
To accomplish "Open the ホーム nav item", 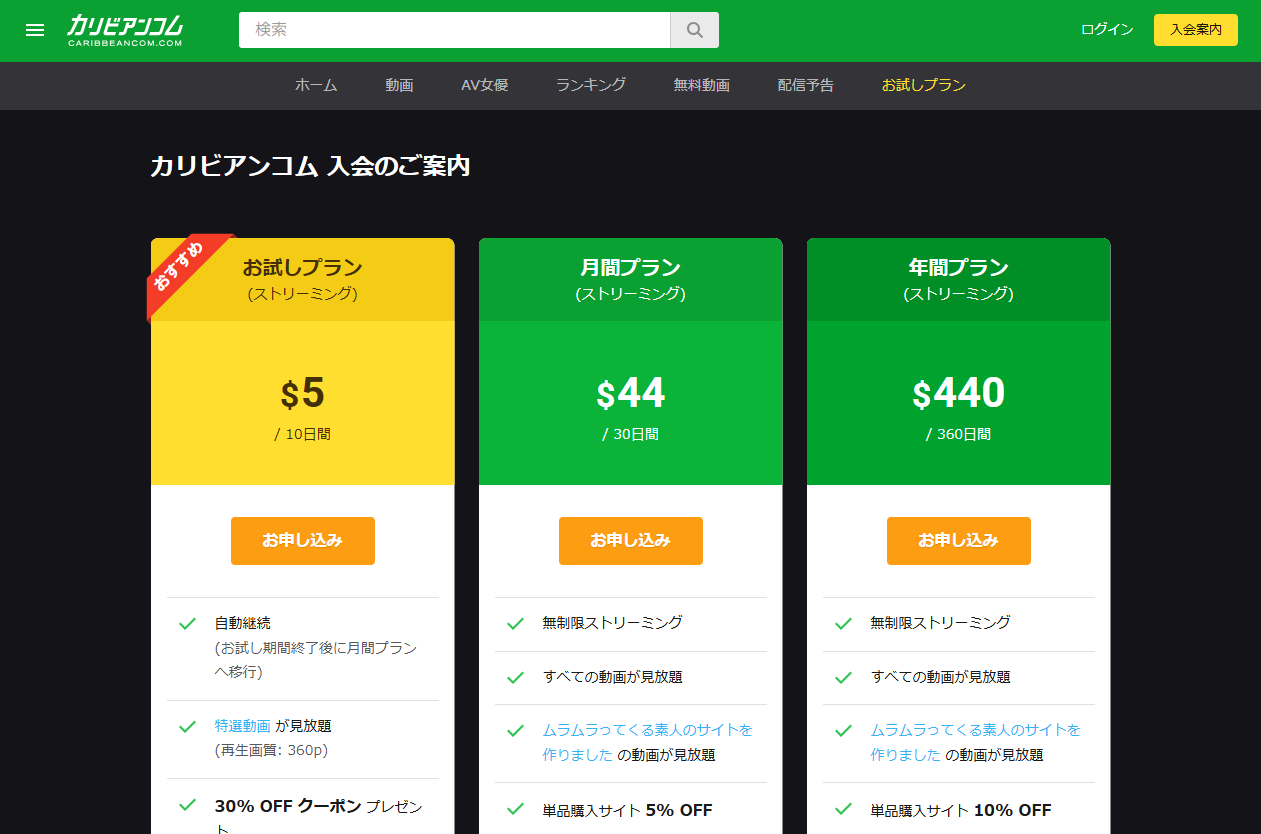I will click(316, 85).
